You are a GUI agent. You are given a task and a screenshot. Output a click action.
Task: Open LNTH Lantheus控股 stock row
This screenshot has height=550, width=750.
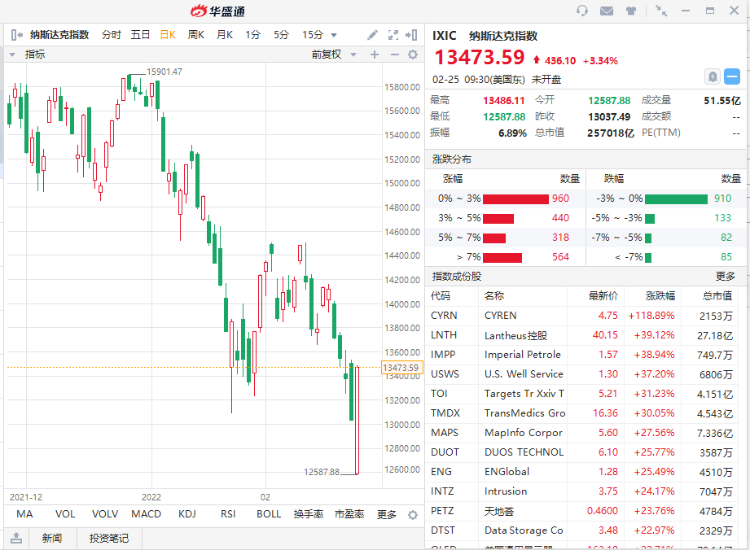tap(582, 335)
